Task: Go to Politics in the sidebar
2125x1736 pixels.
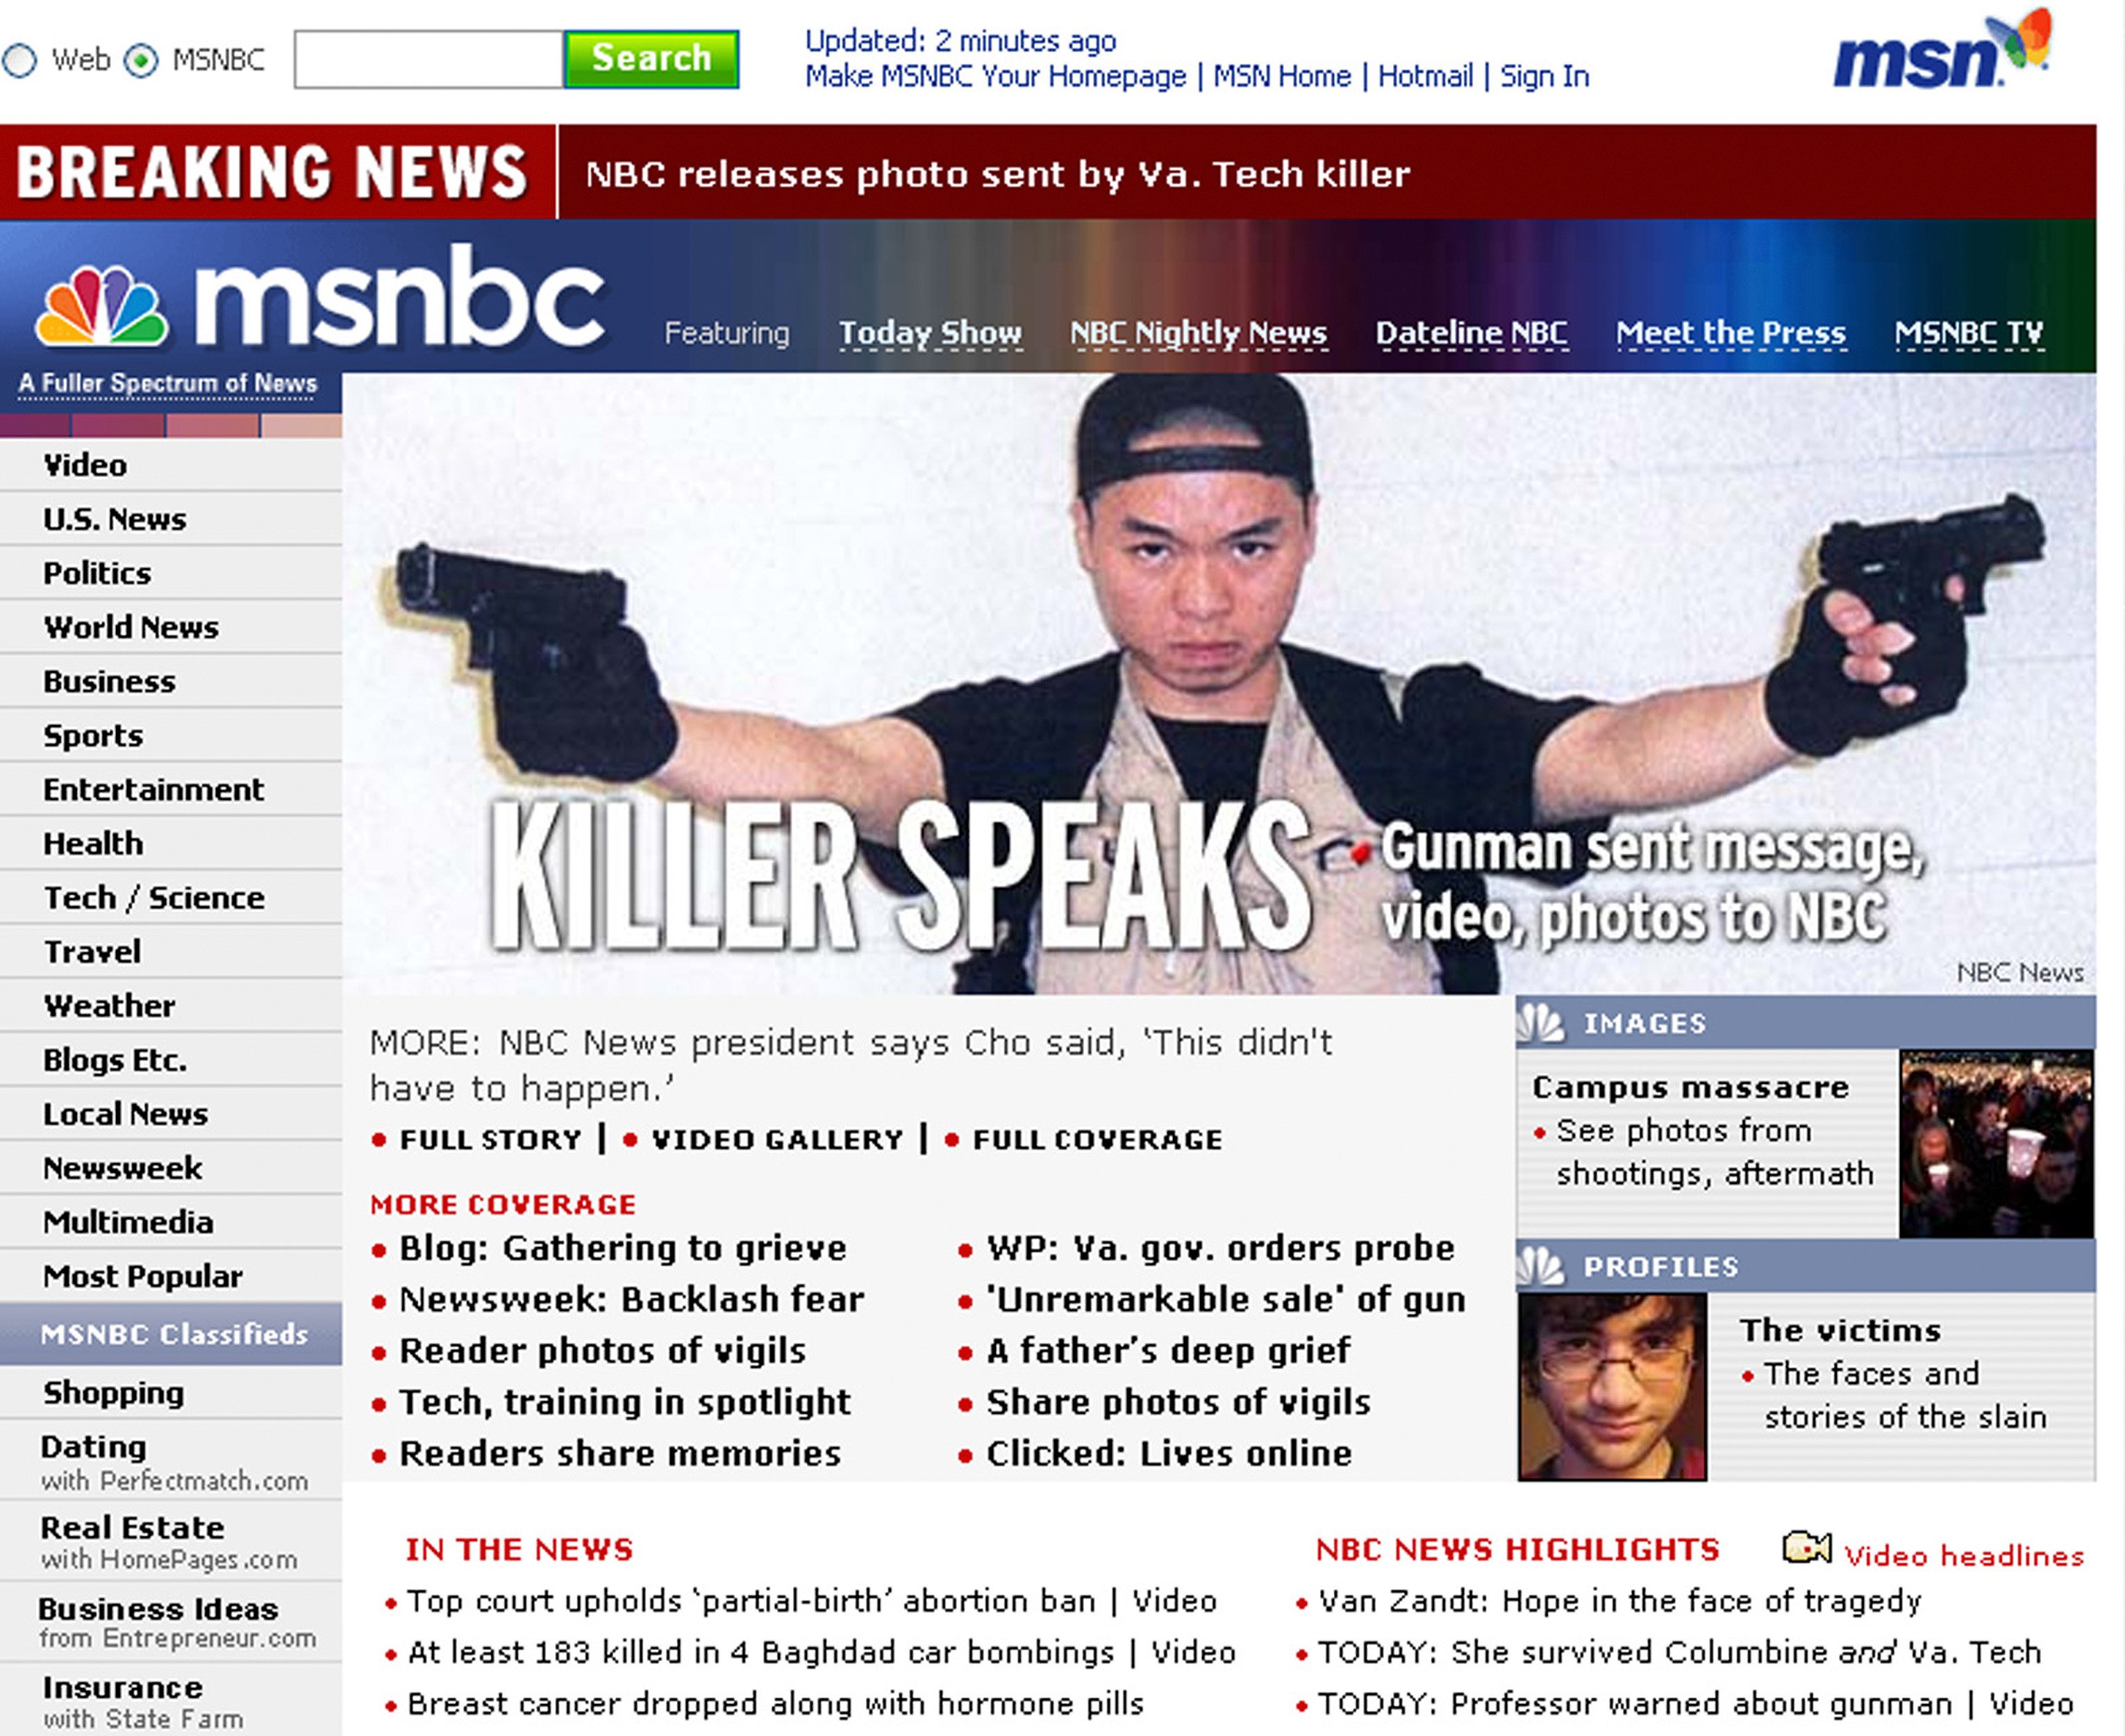Action: pyautogui.click(x=97, y=573)
